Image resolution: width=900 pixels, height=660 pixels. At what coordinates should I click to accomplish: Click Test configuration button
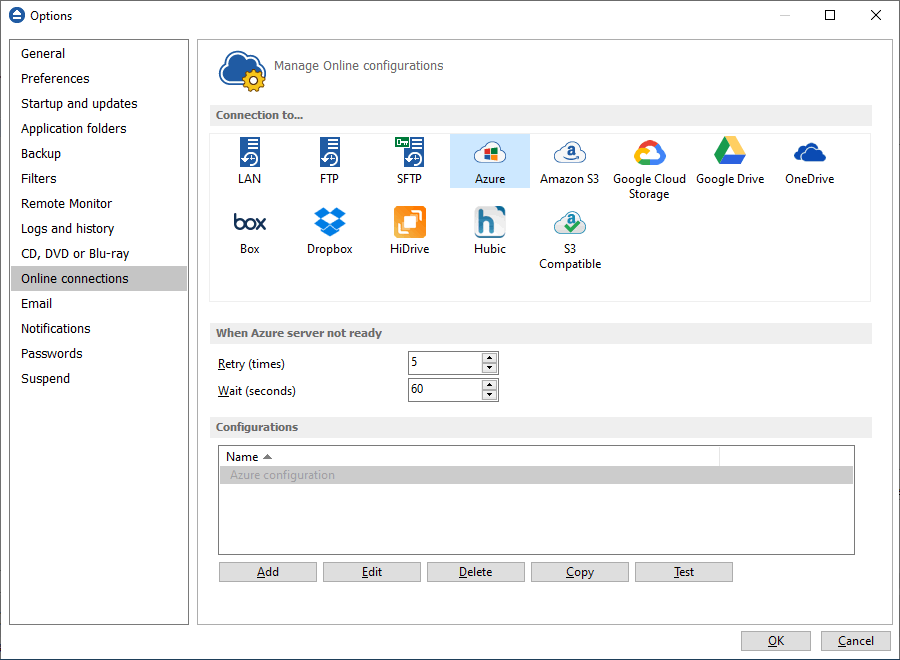[x=684, y=572]
